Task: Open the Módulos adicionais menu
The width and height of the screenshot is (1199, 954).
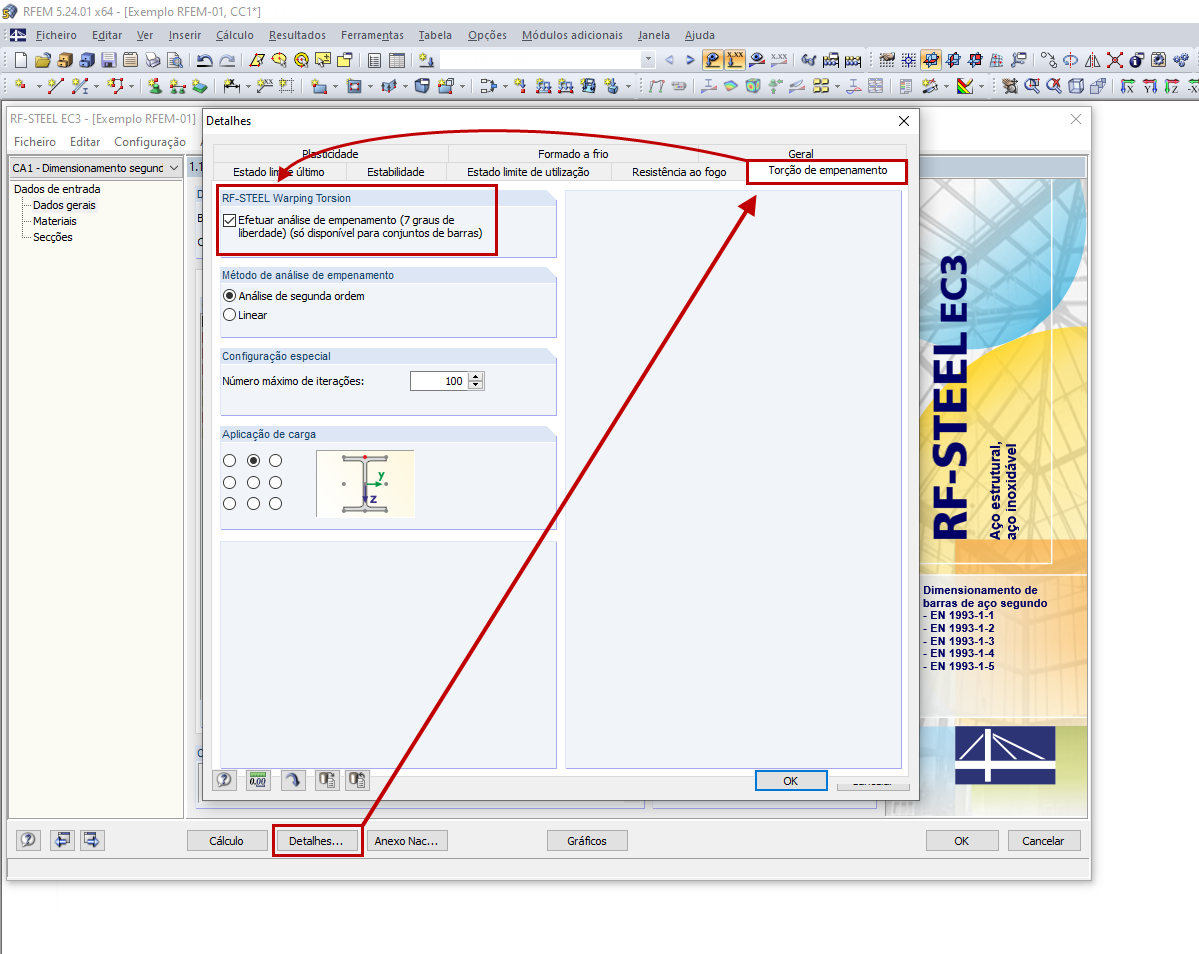Action: (572, 35)
